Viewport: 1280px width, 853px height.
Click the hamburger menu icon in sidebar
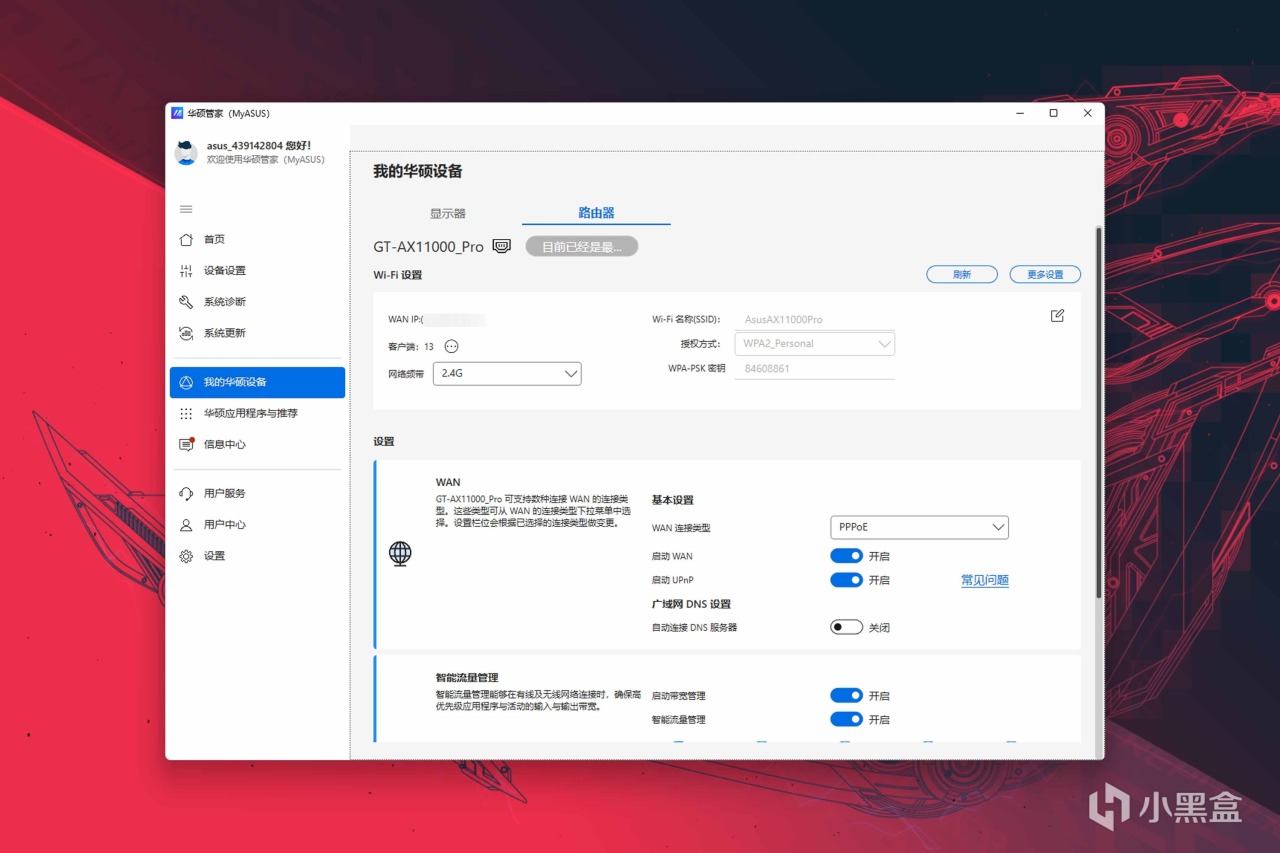186,209
